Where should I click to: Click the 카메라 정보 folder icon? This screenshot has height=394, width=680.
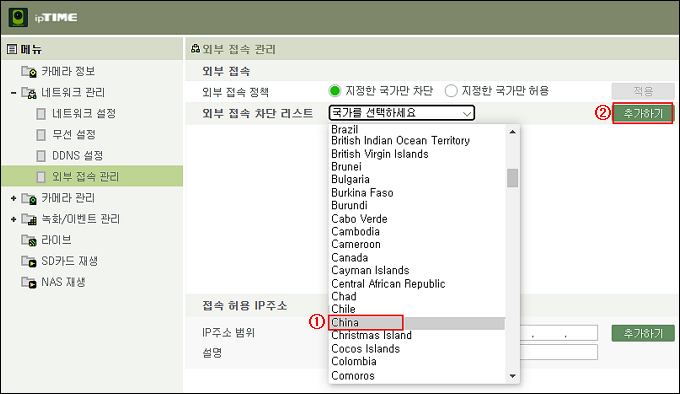29,72
